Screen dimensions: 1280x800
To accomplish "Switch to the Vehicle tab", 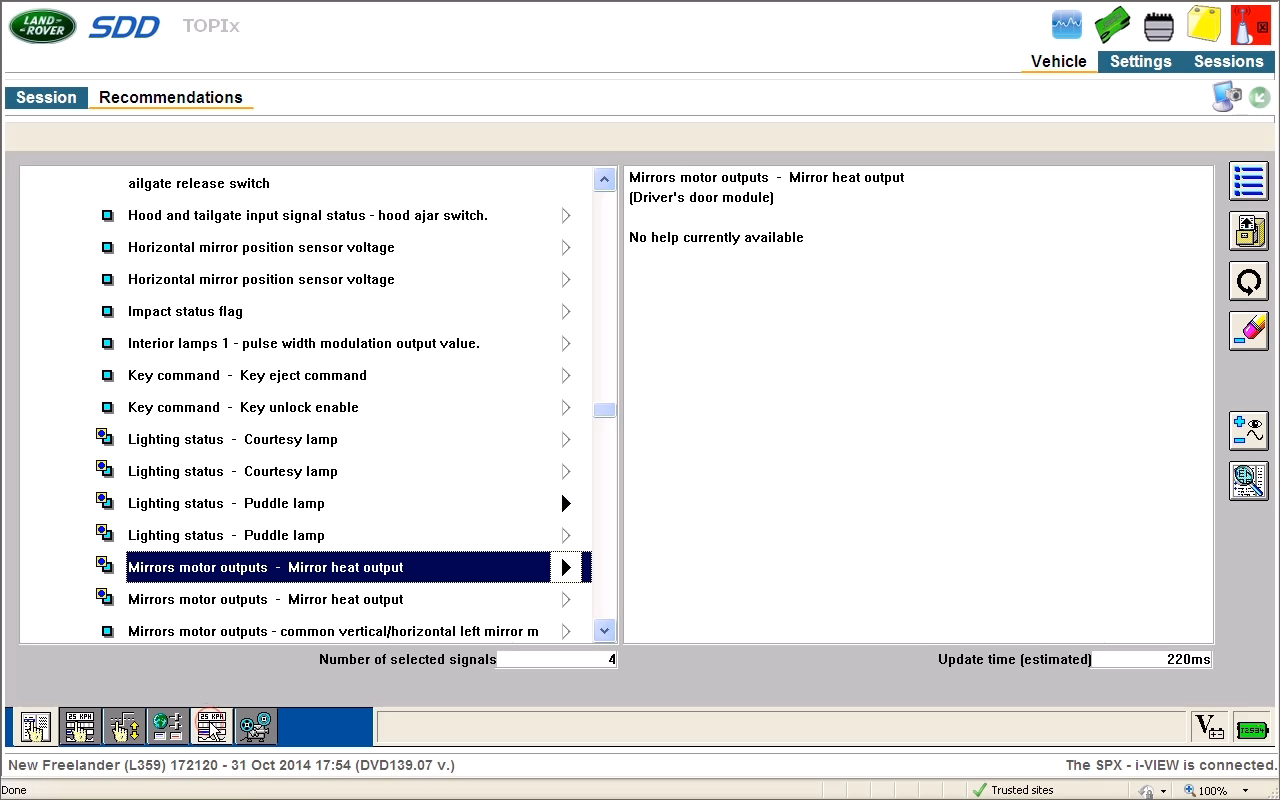I will 1058,61.
